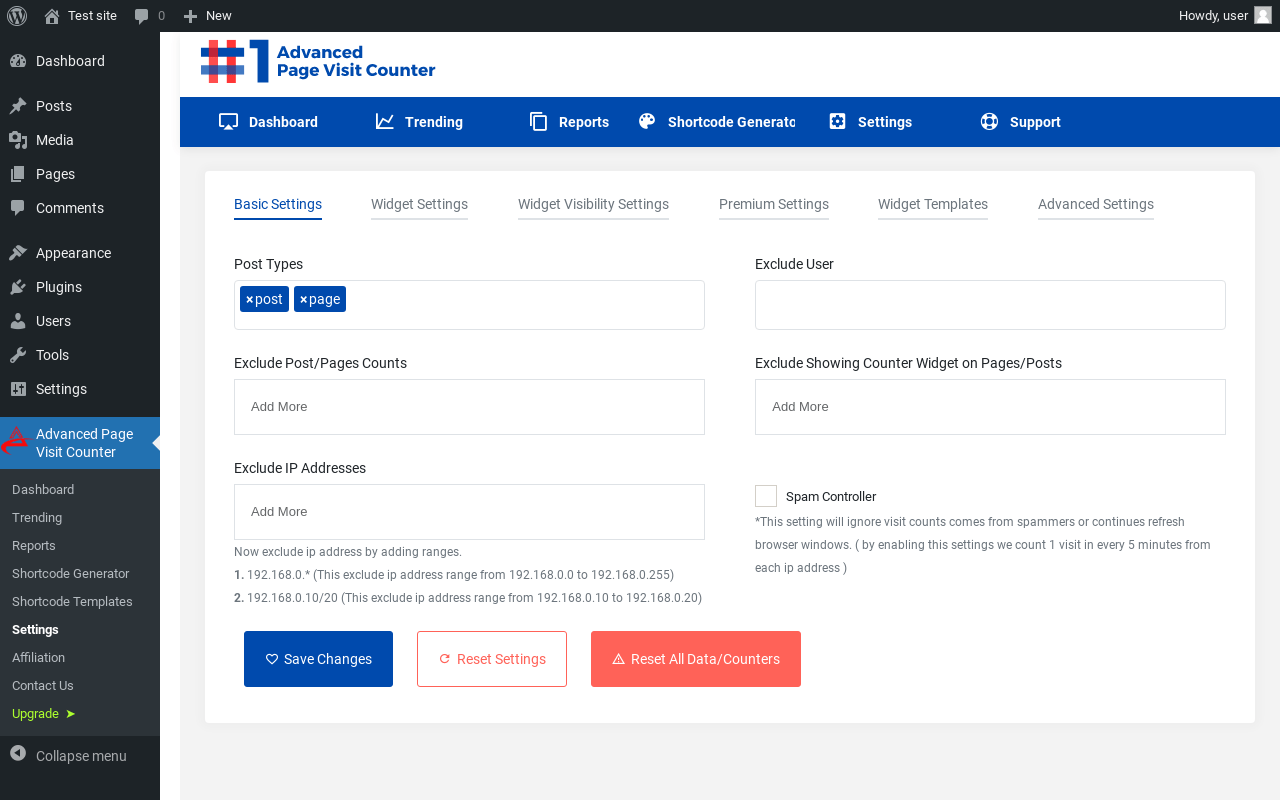Click the Appearance paintbrush icon
1280x800 pixels.
(x=18, y=253)
